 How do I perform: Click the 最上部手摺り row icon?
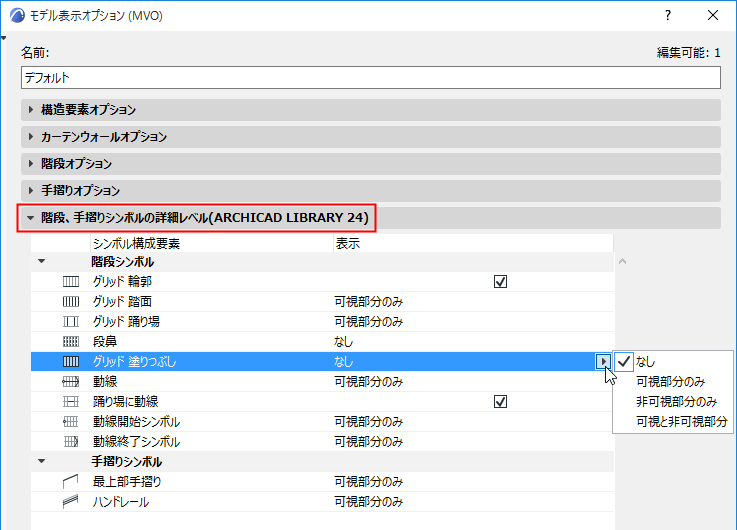[x=71, y=482]
